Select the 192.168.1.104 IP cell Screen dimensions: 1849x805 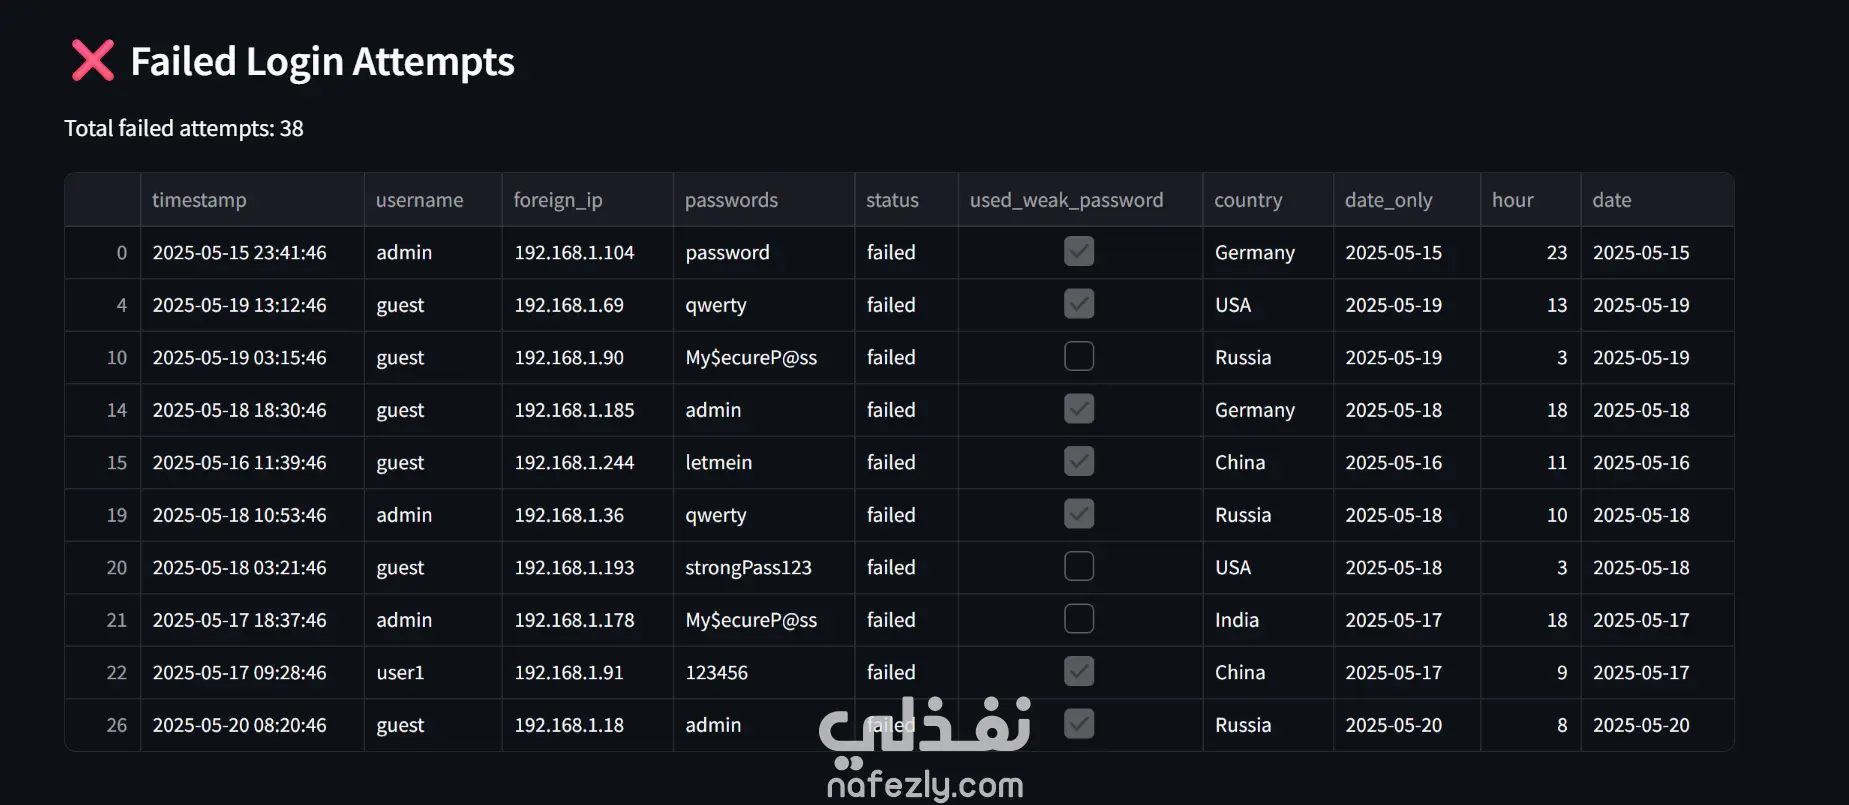[x=587, y=253]
